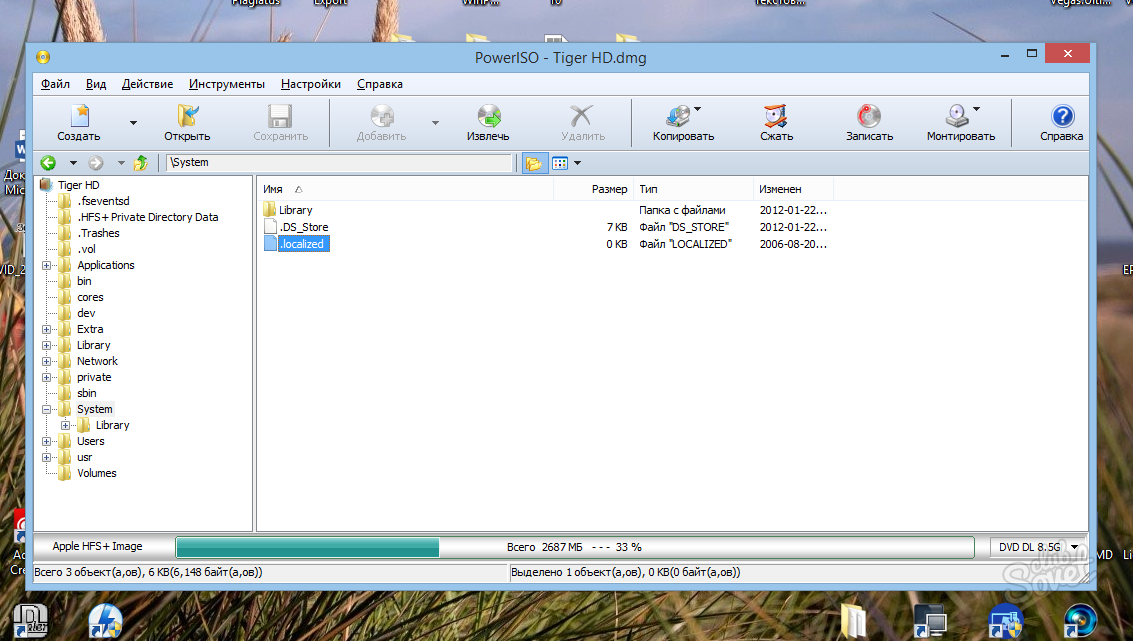Open the Файл menu

pyautogui.click(x=55, y=84)
